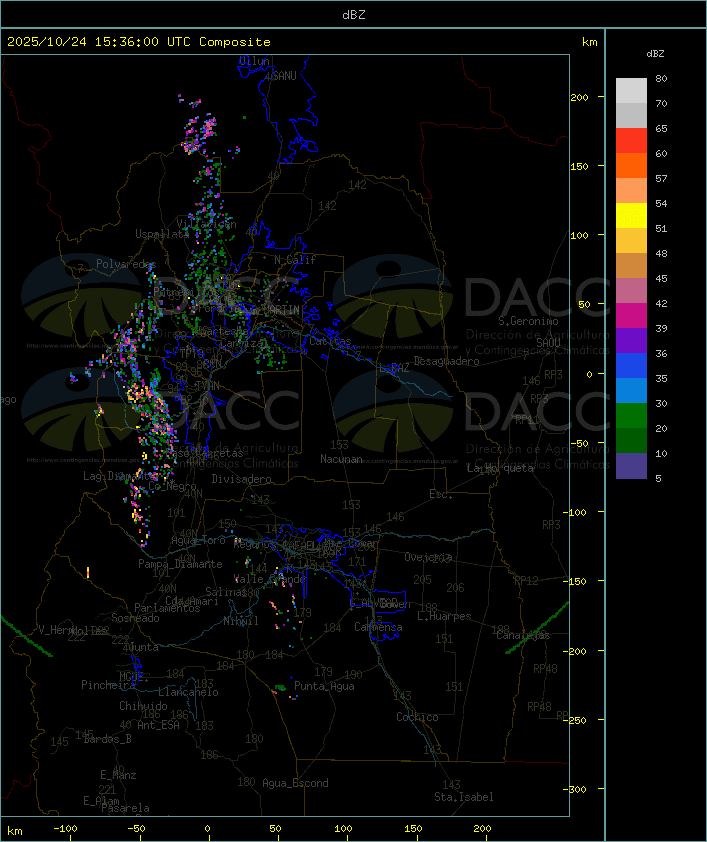
Task: Click the 200 tick on vertical km axis
Action: (x=579, y=97)
